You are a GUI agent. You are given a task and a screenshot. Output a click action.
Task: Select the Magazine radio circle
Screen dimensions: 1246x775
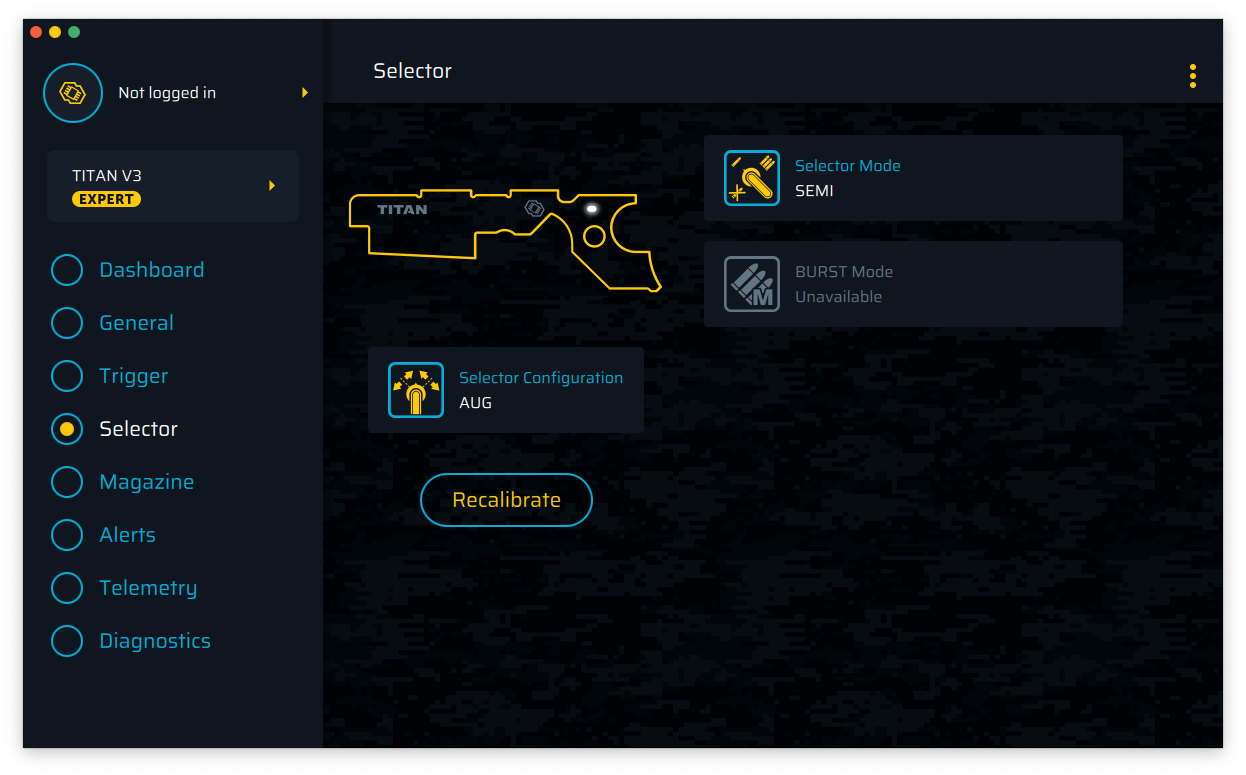click(67, 482)
